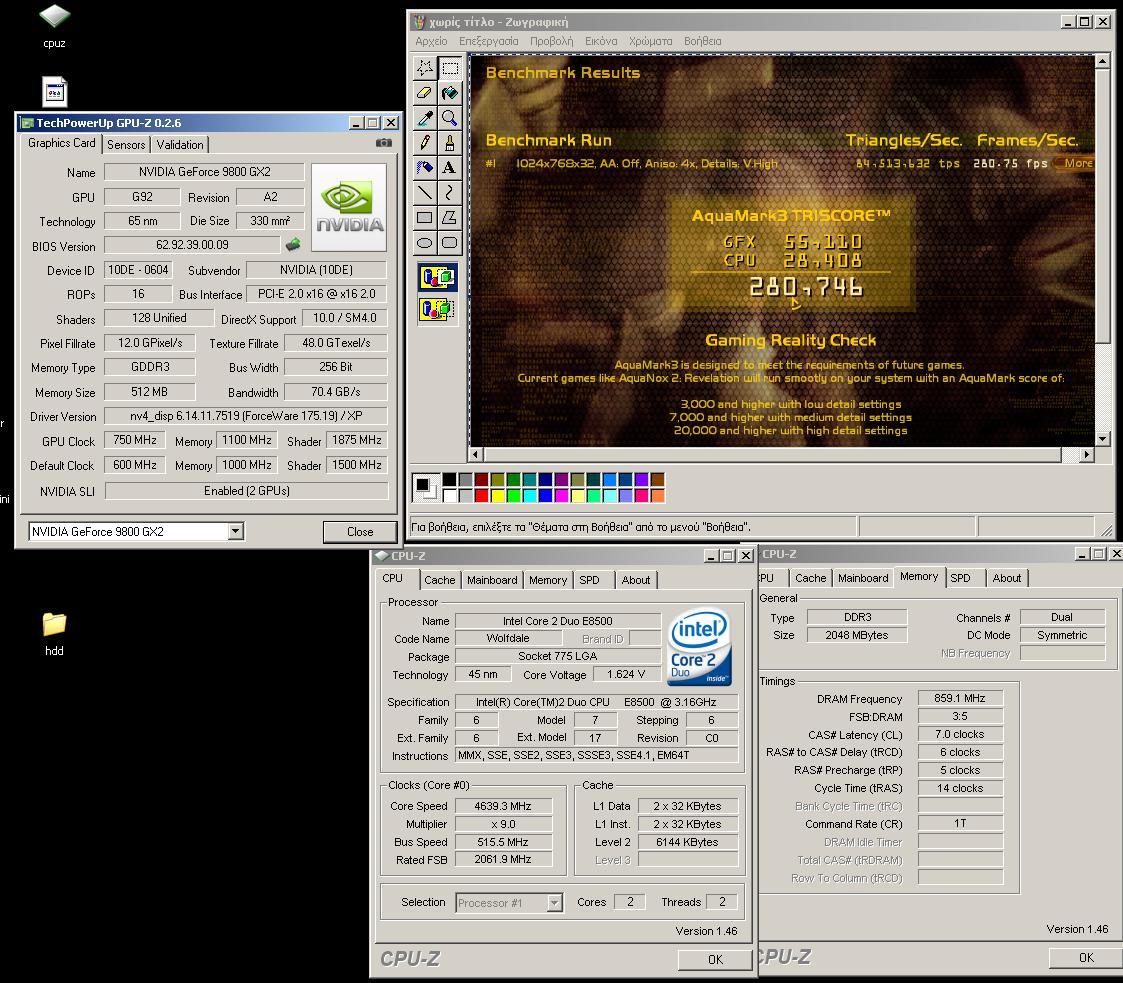Open the Αρχείο menu in Paint
The height and width of the screenshot is (983, 1123).
pyautogui.click(x=431, y=41)
